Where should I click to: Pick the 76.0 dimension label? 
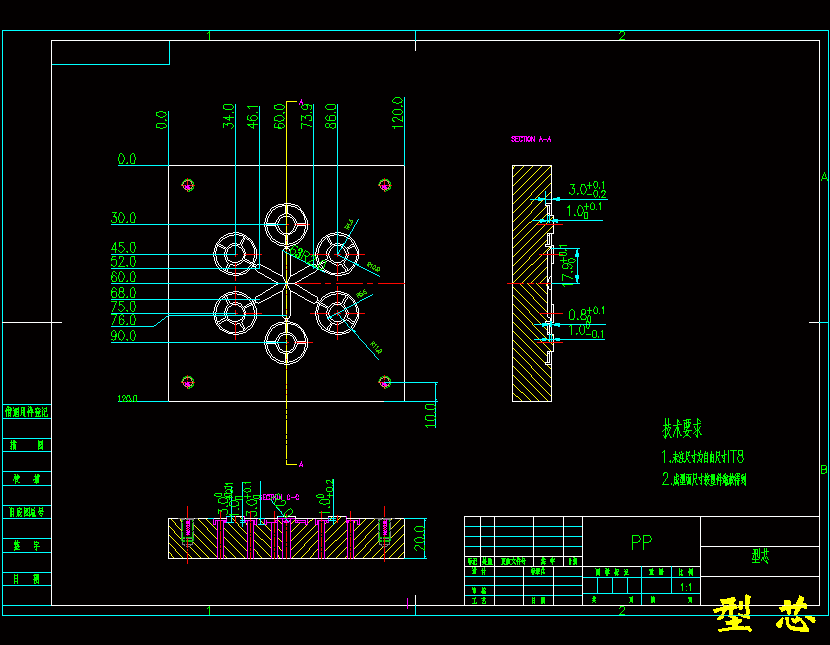tap(123, 320)
